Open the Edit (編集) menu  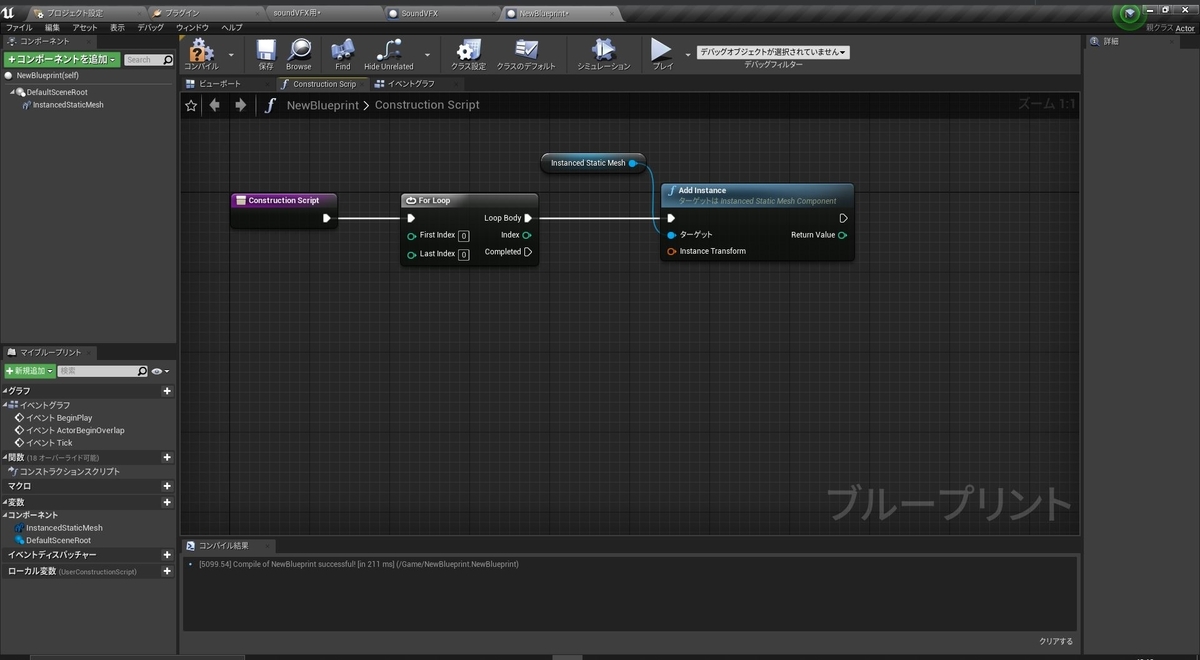[52, 27]
